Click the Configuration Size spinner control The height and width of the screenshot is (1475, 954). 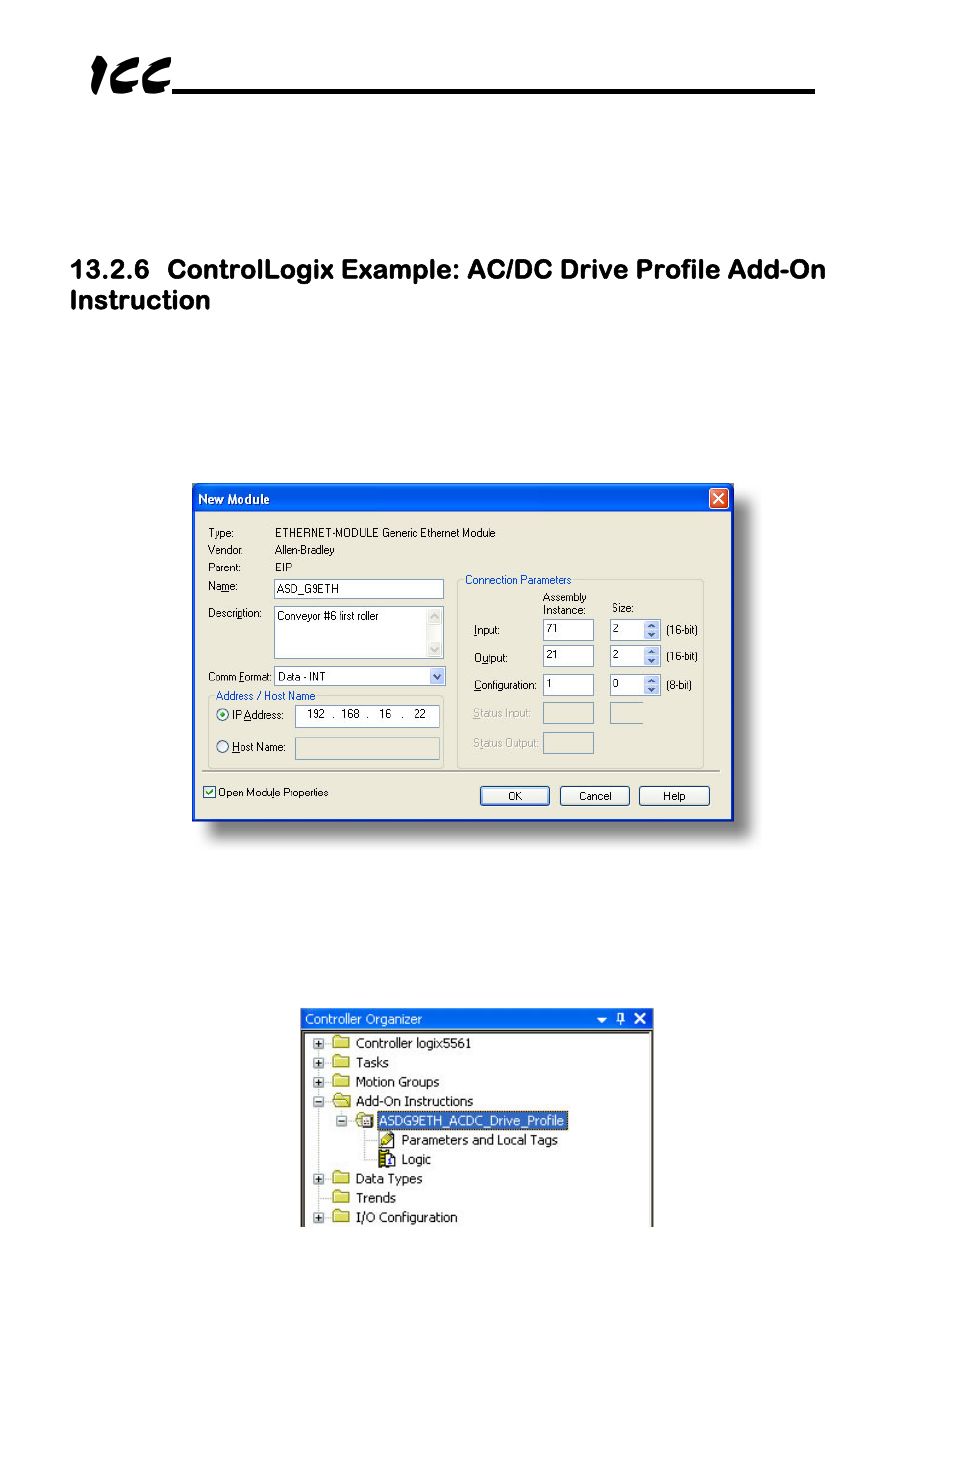click(x=652, y=685)
